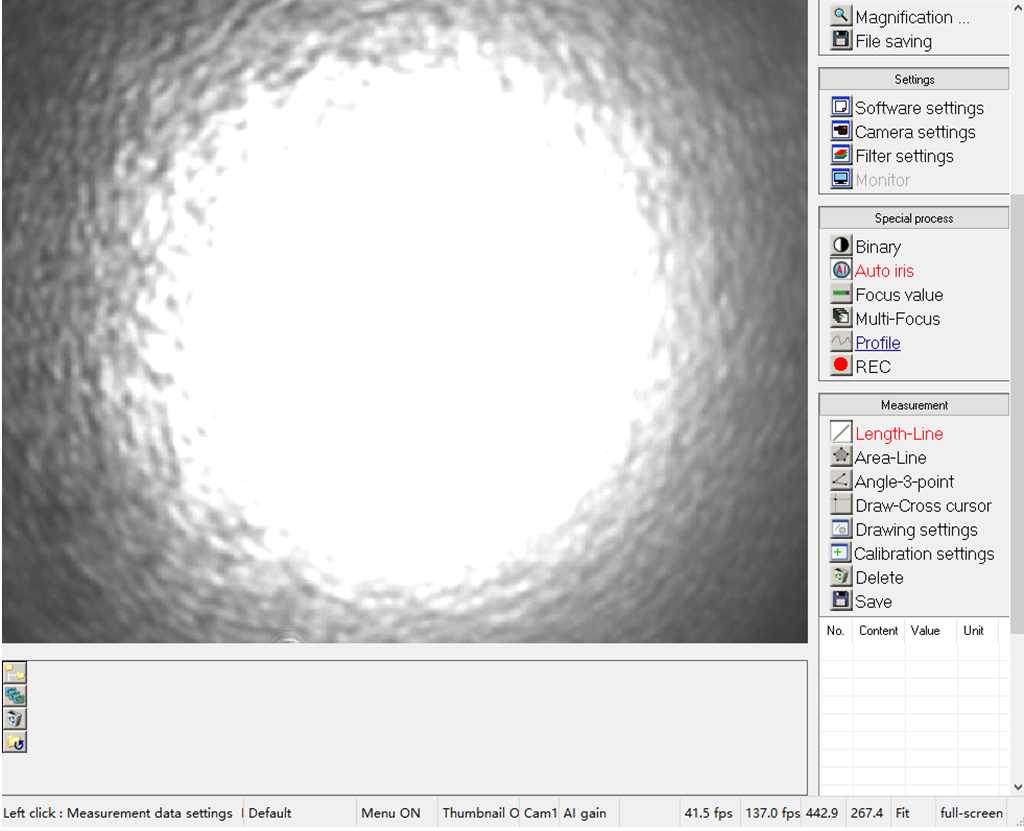Click the Delete measurement icon
The image size is (1024, 831).
(x=841, y=577)
